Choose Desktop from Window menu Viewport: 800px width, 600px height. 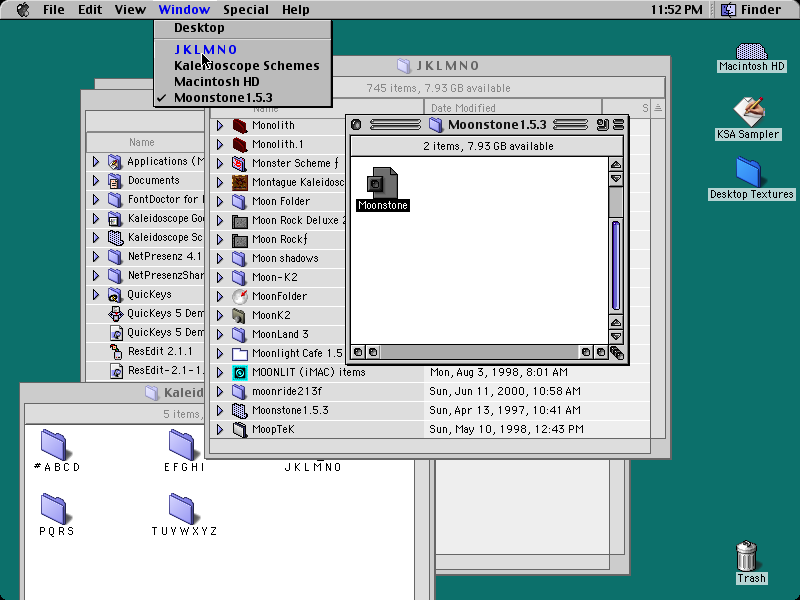click(x=243, y=28)
